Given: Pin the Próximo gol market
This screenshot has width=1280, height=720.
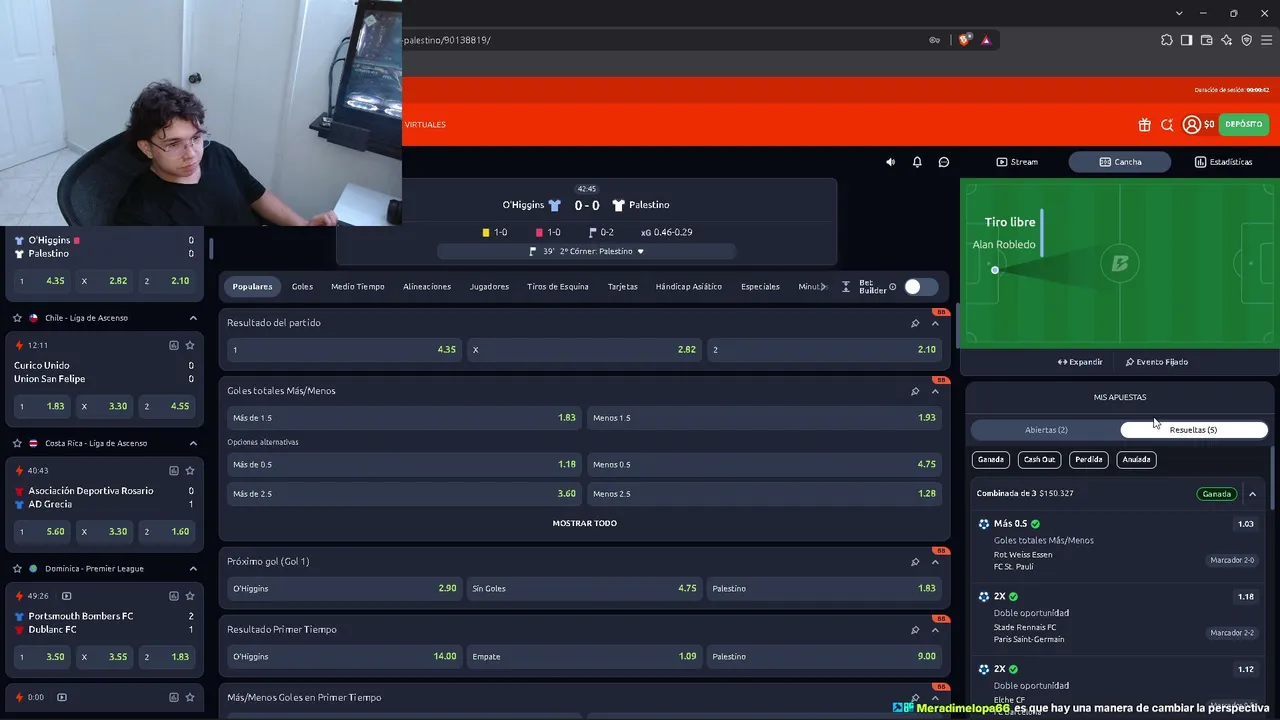Looking at the screenshot, I should pyautogui.click(x=915, y=562).
